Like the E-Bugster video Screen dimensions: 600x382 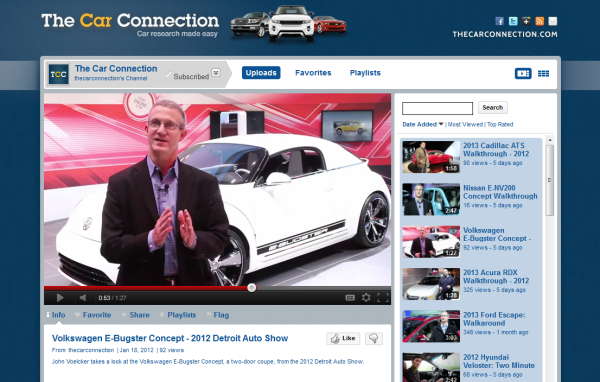(343, 338)
